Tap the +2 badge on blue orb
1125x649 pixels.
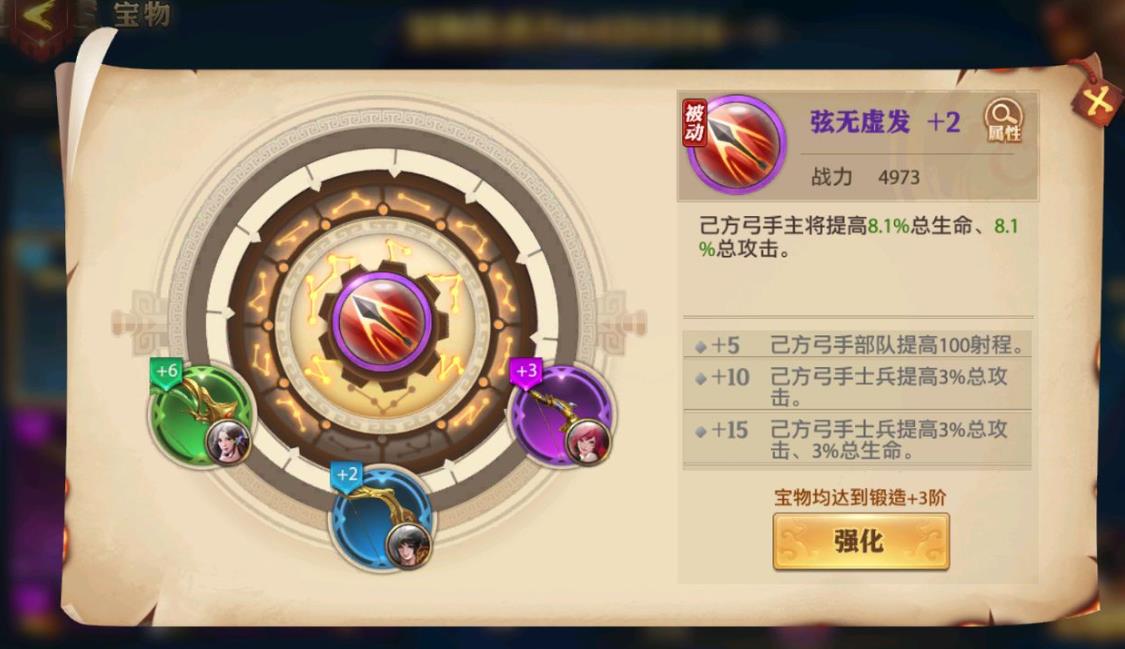tap(347, 475)
